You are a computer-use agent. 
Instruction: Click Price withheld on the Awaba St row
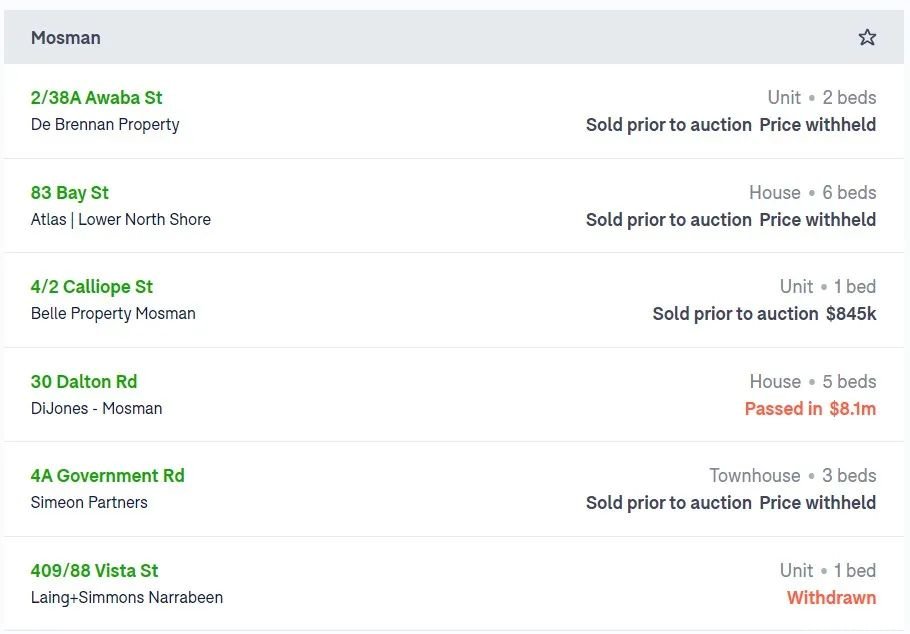pyautogui.click(x=818, y=125)
